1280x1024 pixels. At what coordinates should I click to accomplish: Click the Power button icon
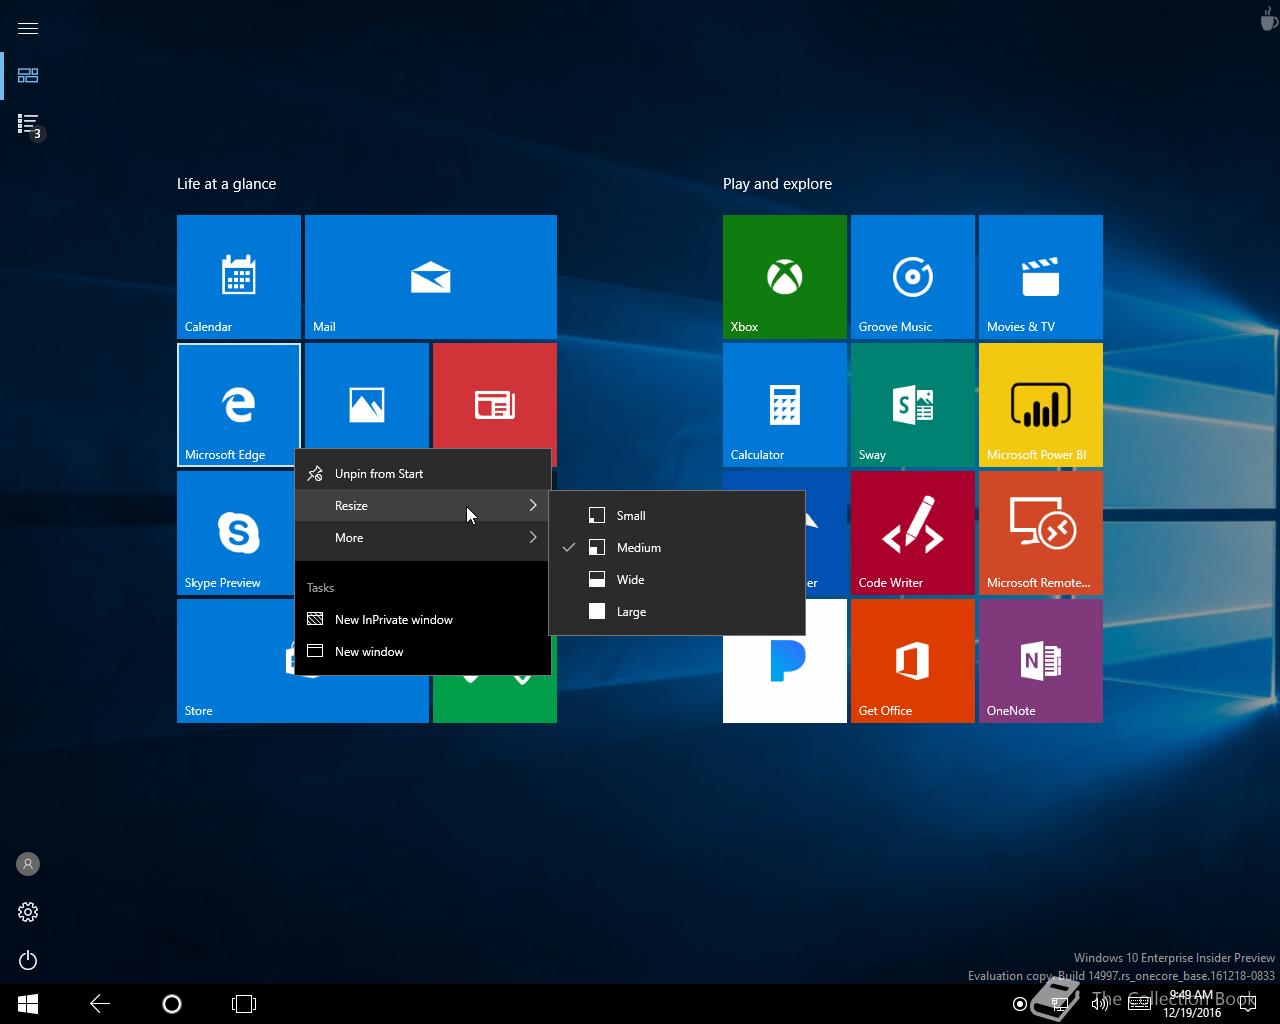point(28,960)
